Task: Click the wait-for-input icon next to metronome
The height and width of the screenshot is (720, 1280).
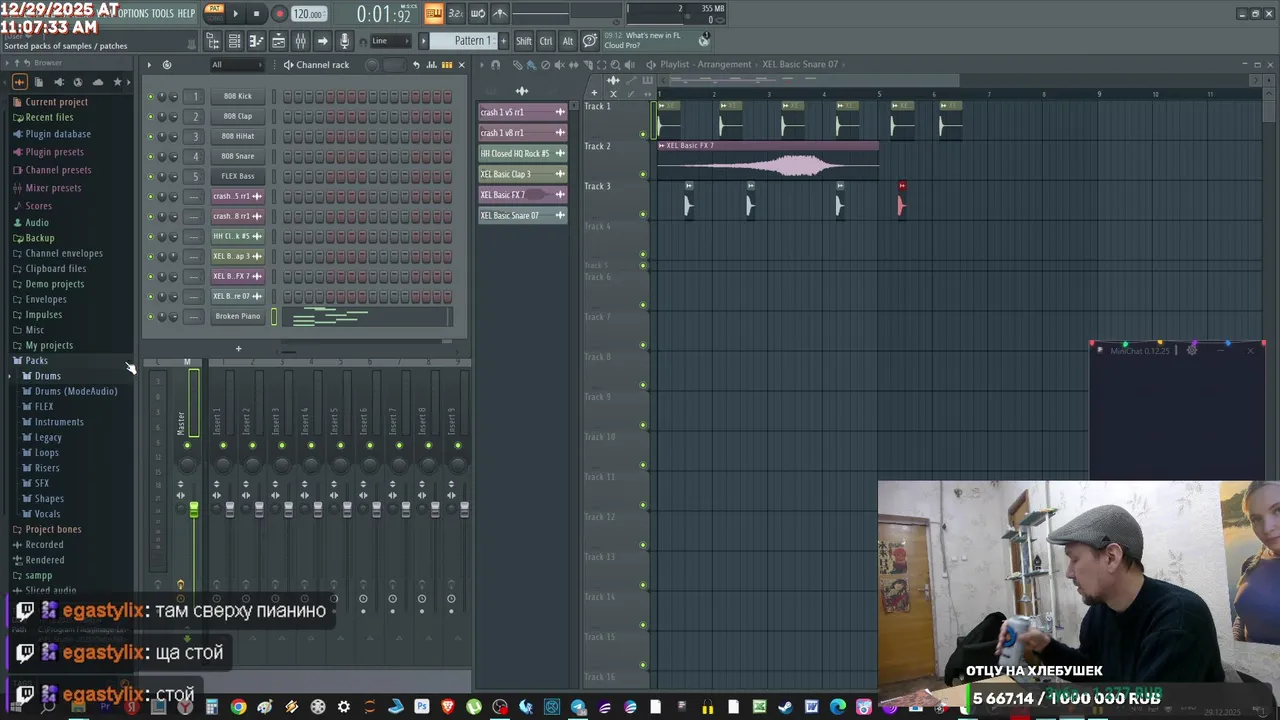Action: pyautogui.click(x=478, y=13)
